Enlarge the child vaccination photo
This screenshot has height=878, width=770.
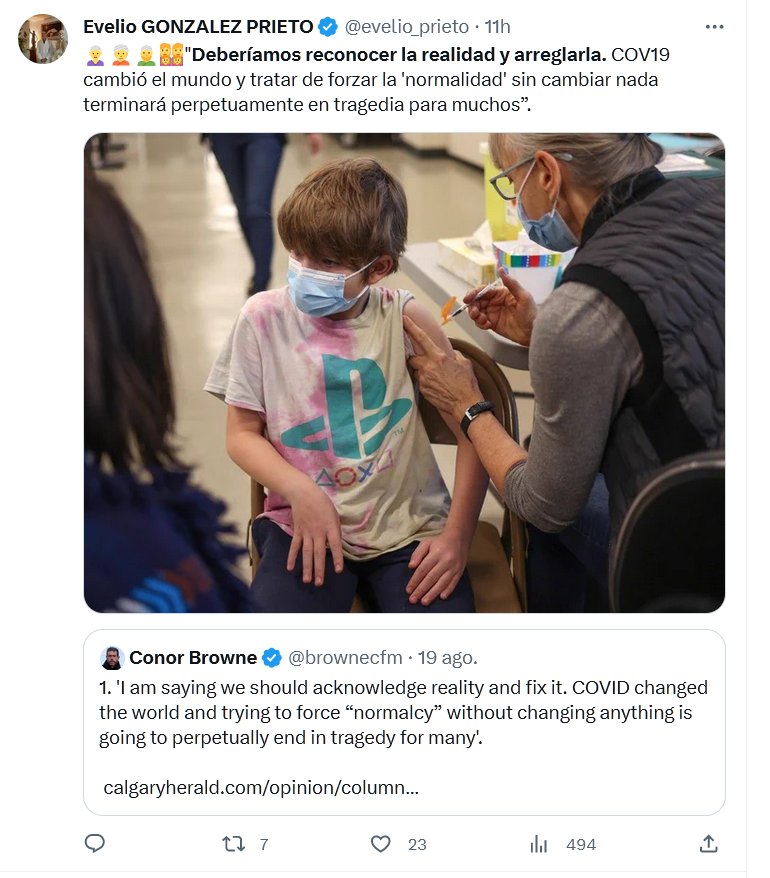(404, 372)
